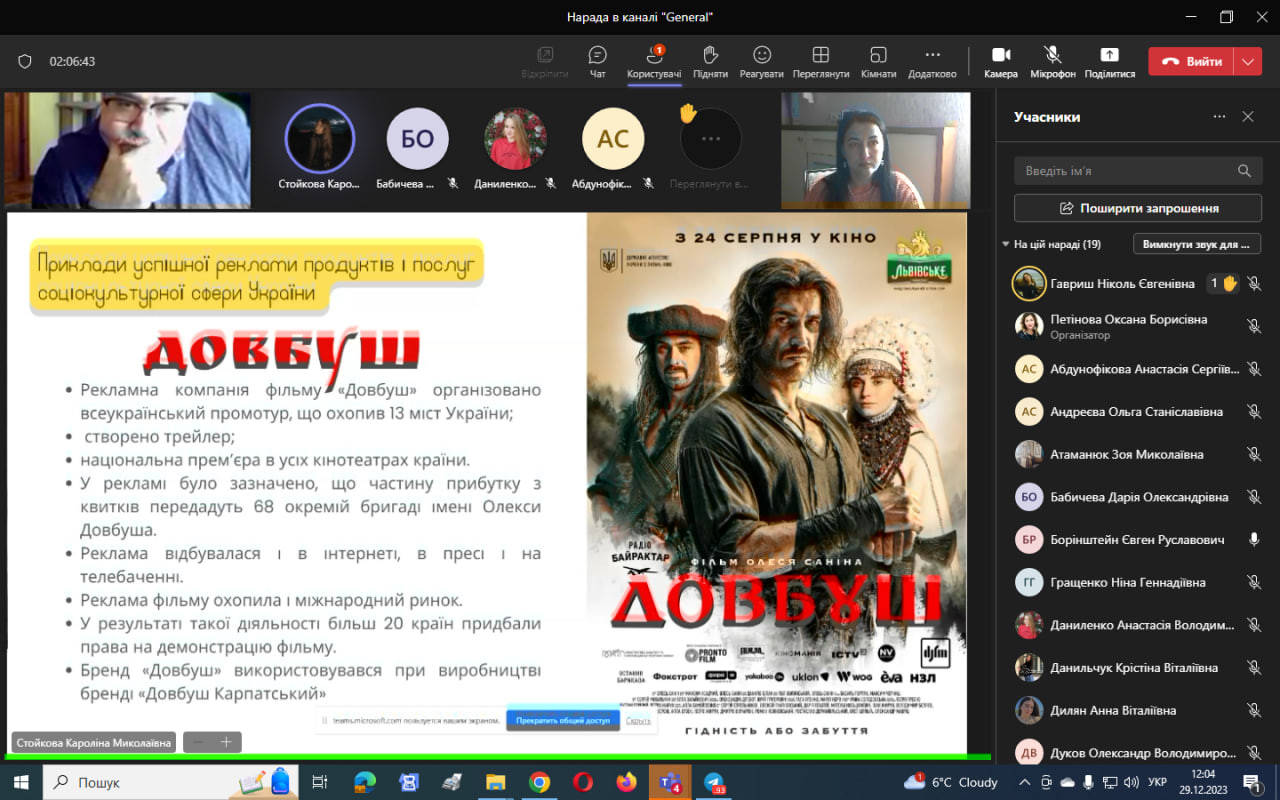Open the More actions menu in toolbar
The height and width of the screenshot is (800, 1280).
click(x=932, y=60)
